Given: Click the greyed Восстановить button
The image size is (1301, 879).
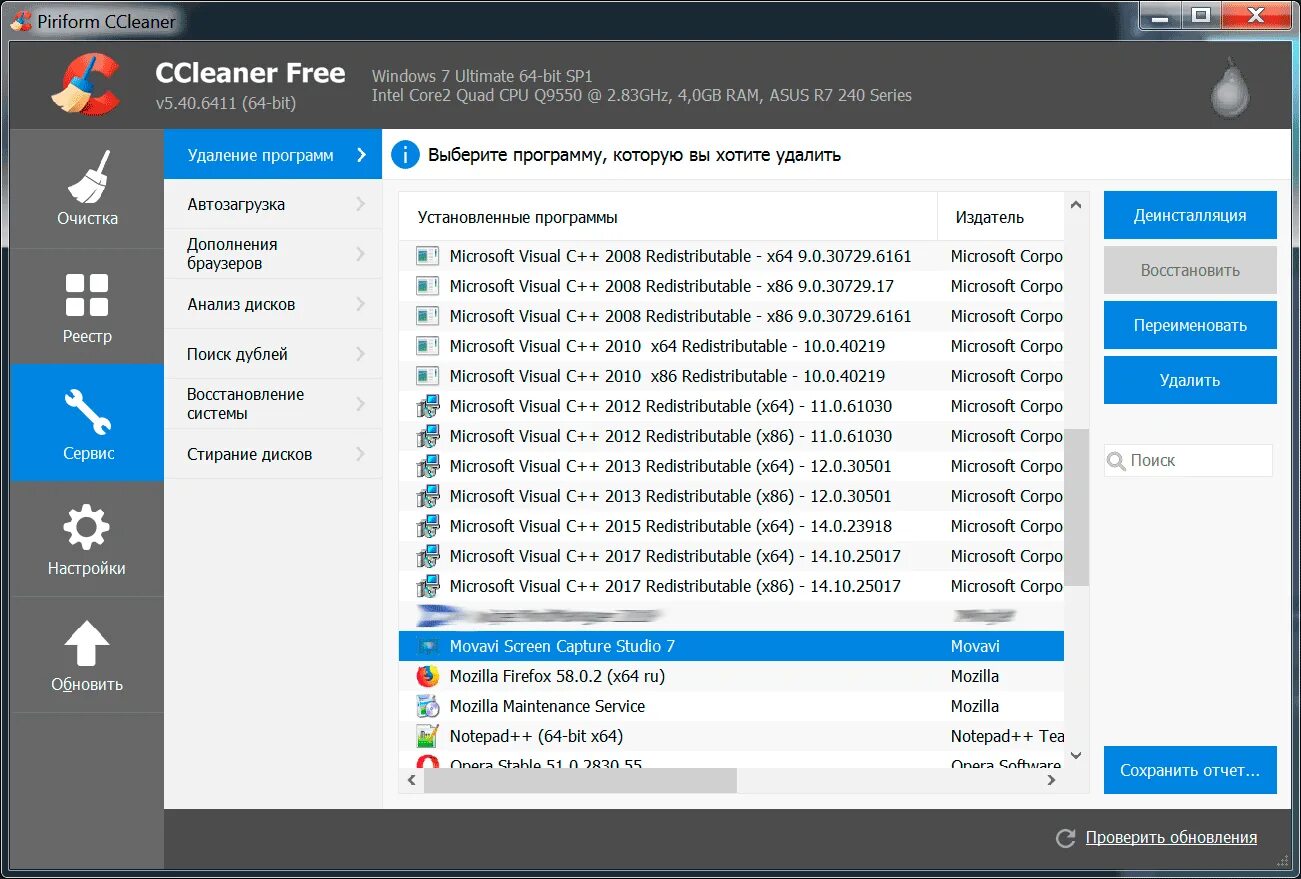Looking at the screenshot, I should [1190, 270].
